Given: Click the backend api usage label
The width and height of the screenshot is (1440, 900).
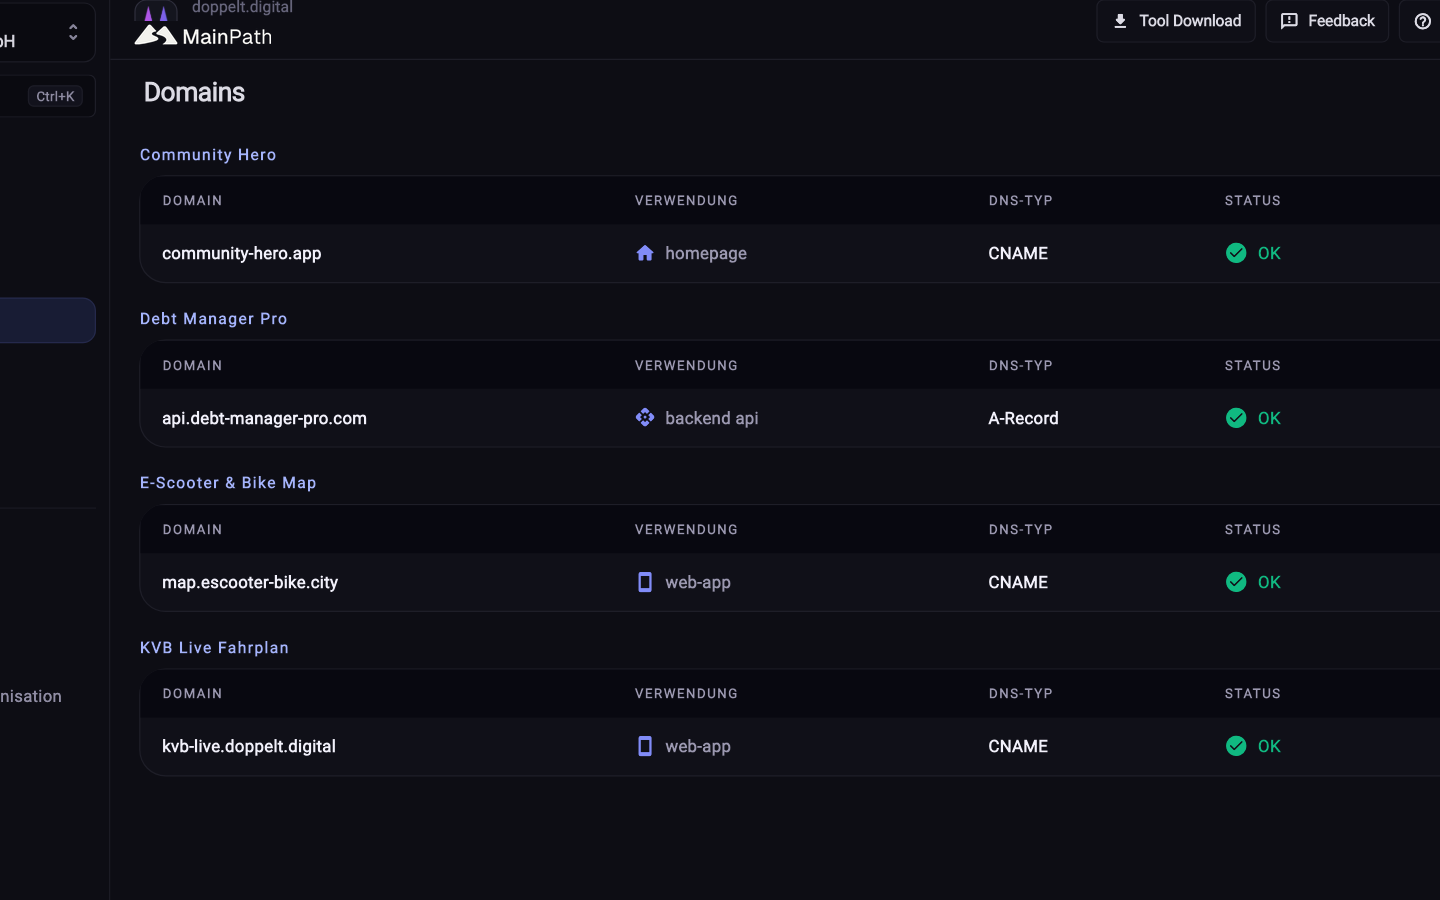Looking at the screenshot, I should (712, 418).
